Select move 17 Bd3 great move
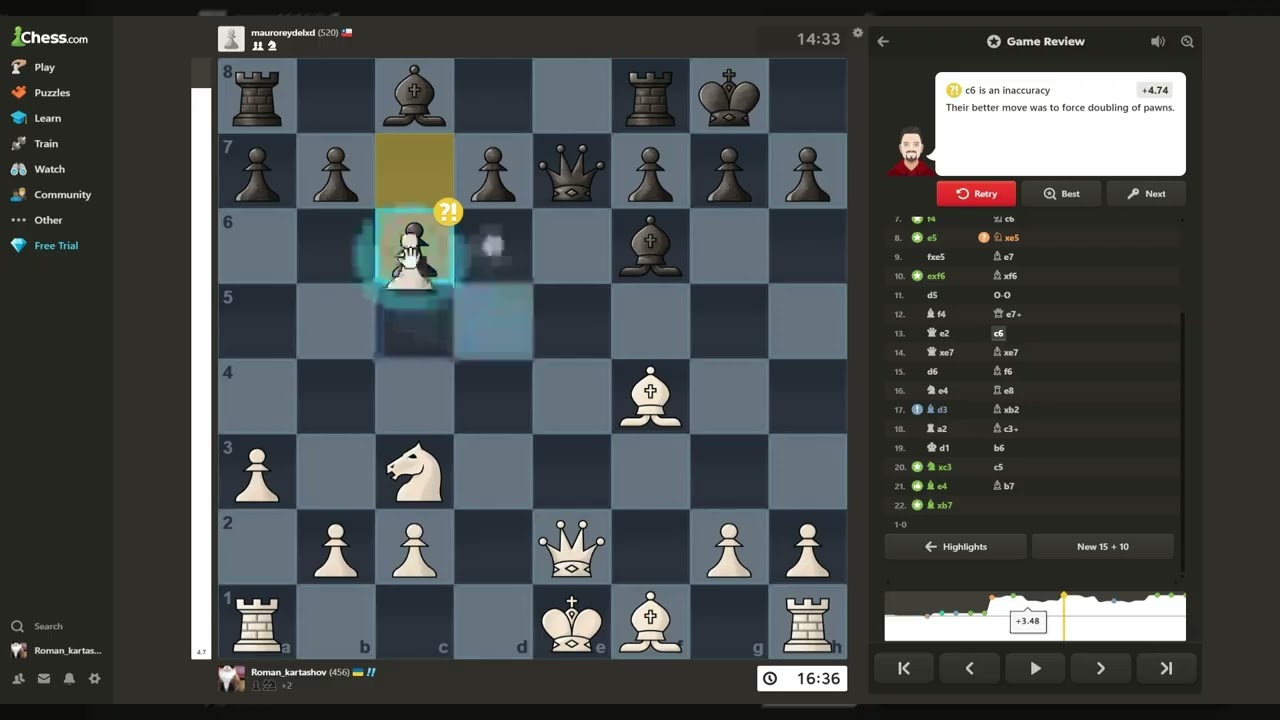This screenshot has width=1280, height=720. pyautogui.click(x=938, y=409)
